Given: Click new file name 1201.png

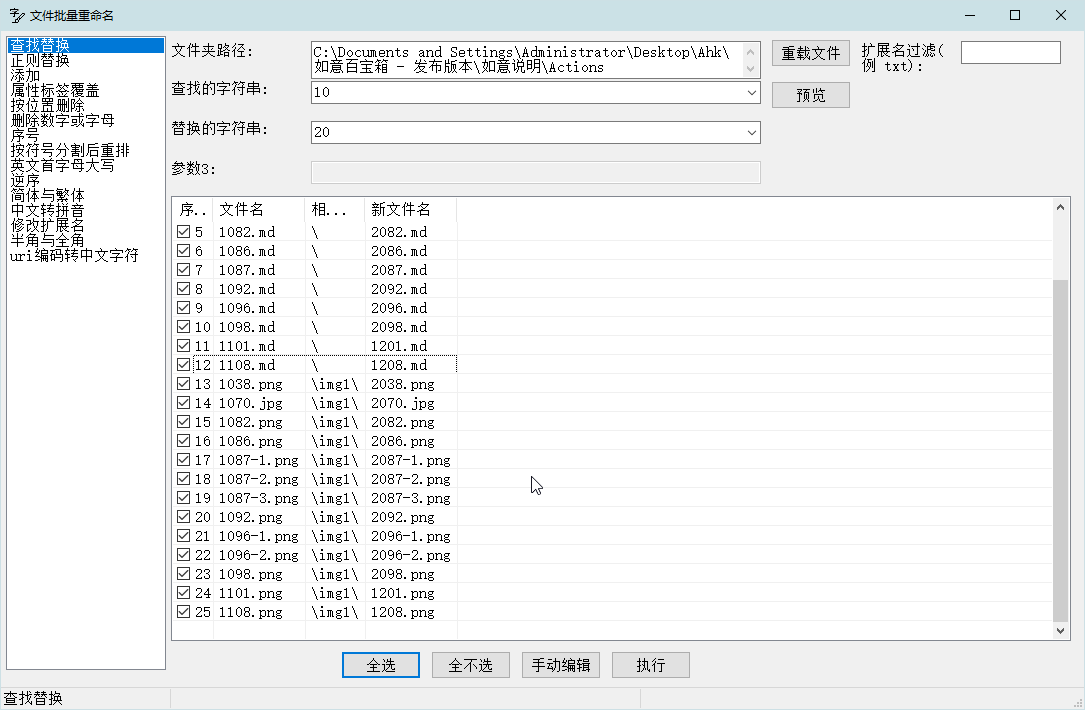Looking at the screenshot, I should 403,593.
